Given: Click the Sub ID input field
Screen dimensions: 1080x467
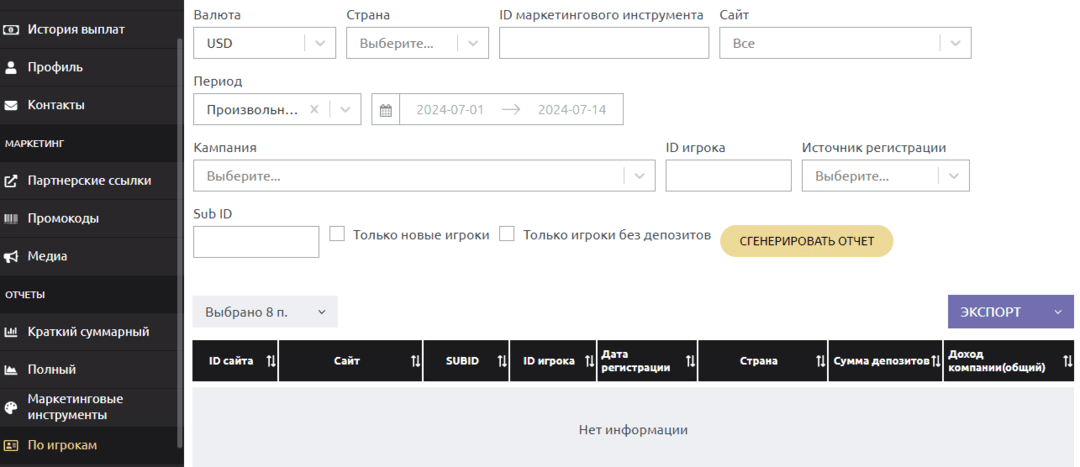Looking at the screenshot, I should [x=256, y=242].
